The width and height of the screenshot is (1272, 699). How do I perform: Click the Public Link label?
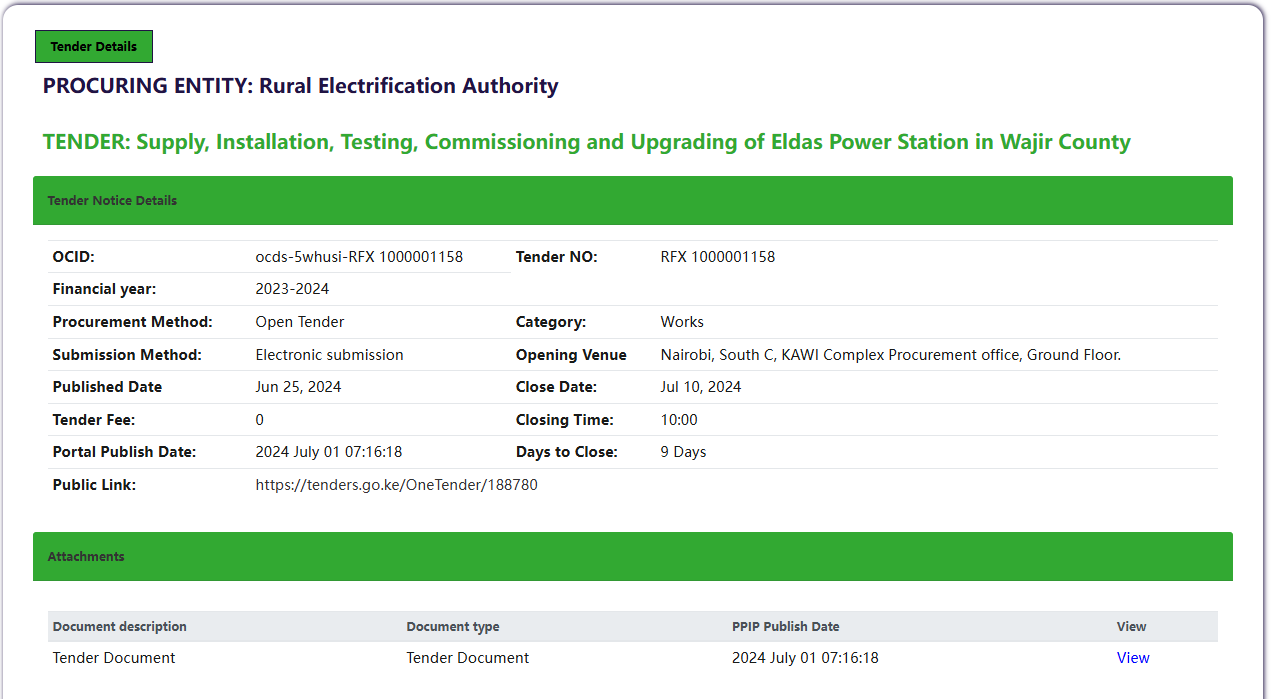tap(94, 485)
